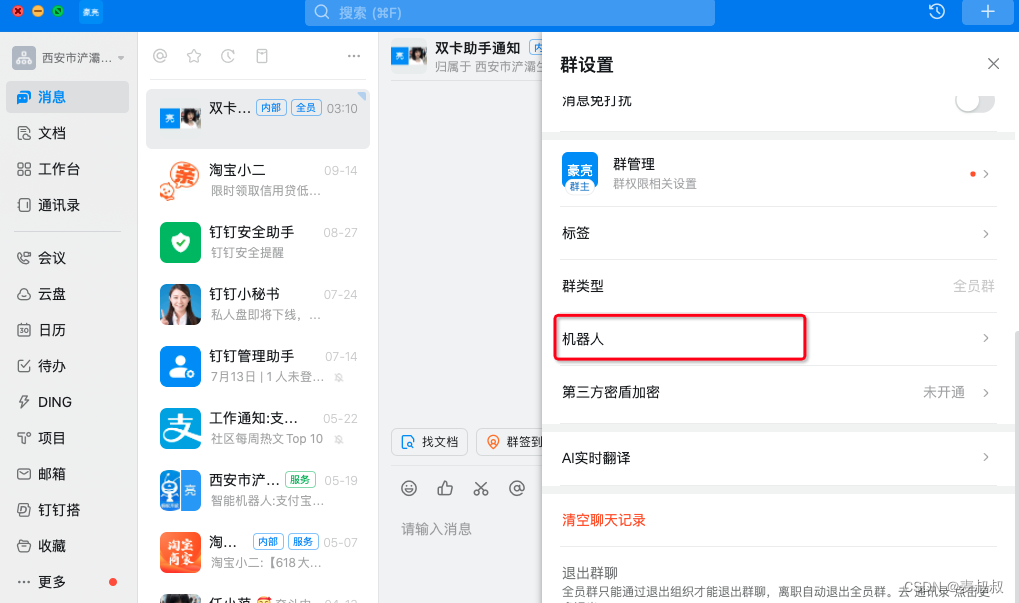Click the 全员 tag on 双卡 conversation

point(306,108)
